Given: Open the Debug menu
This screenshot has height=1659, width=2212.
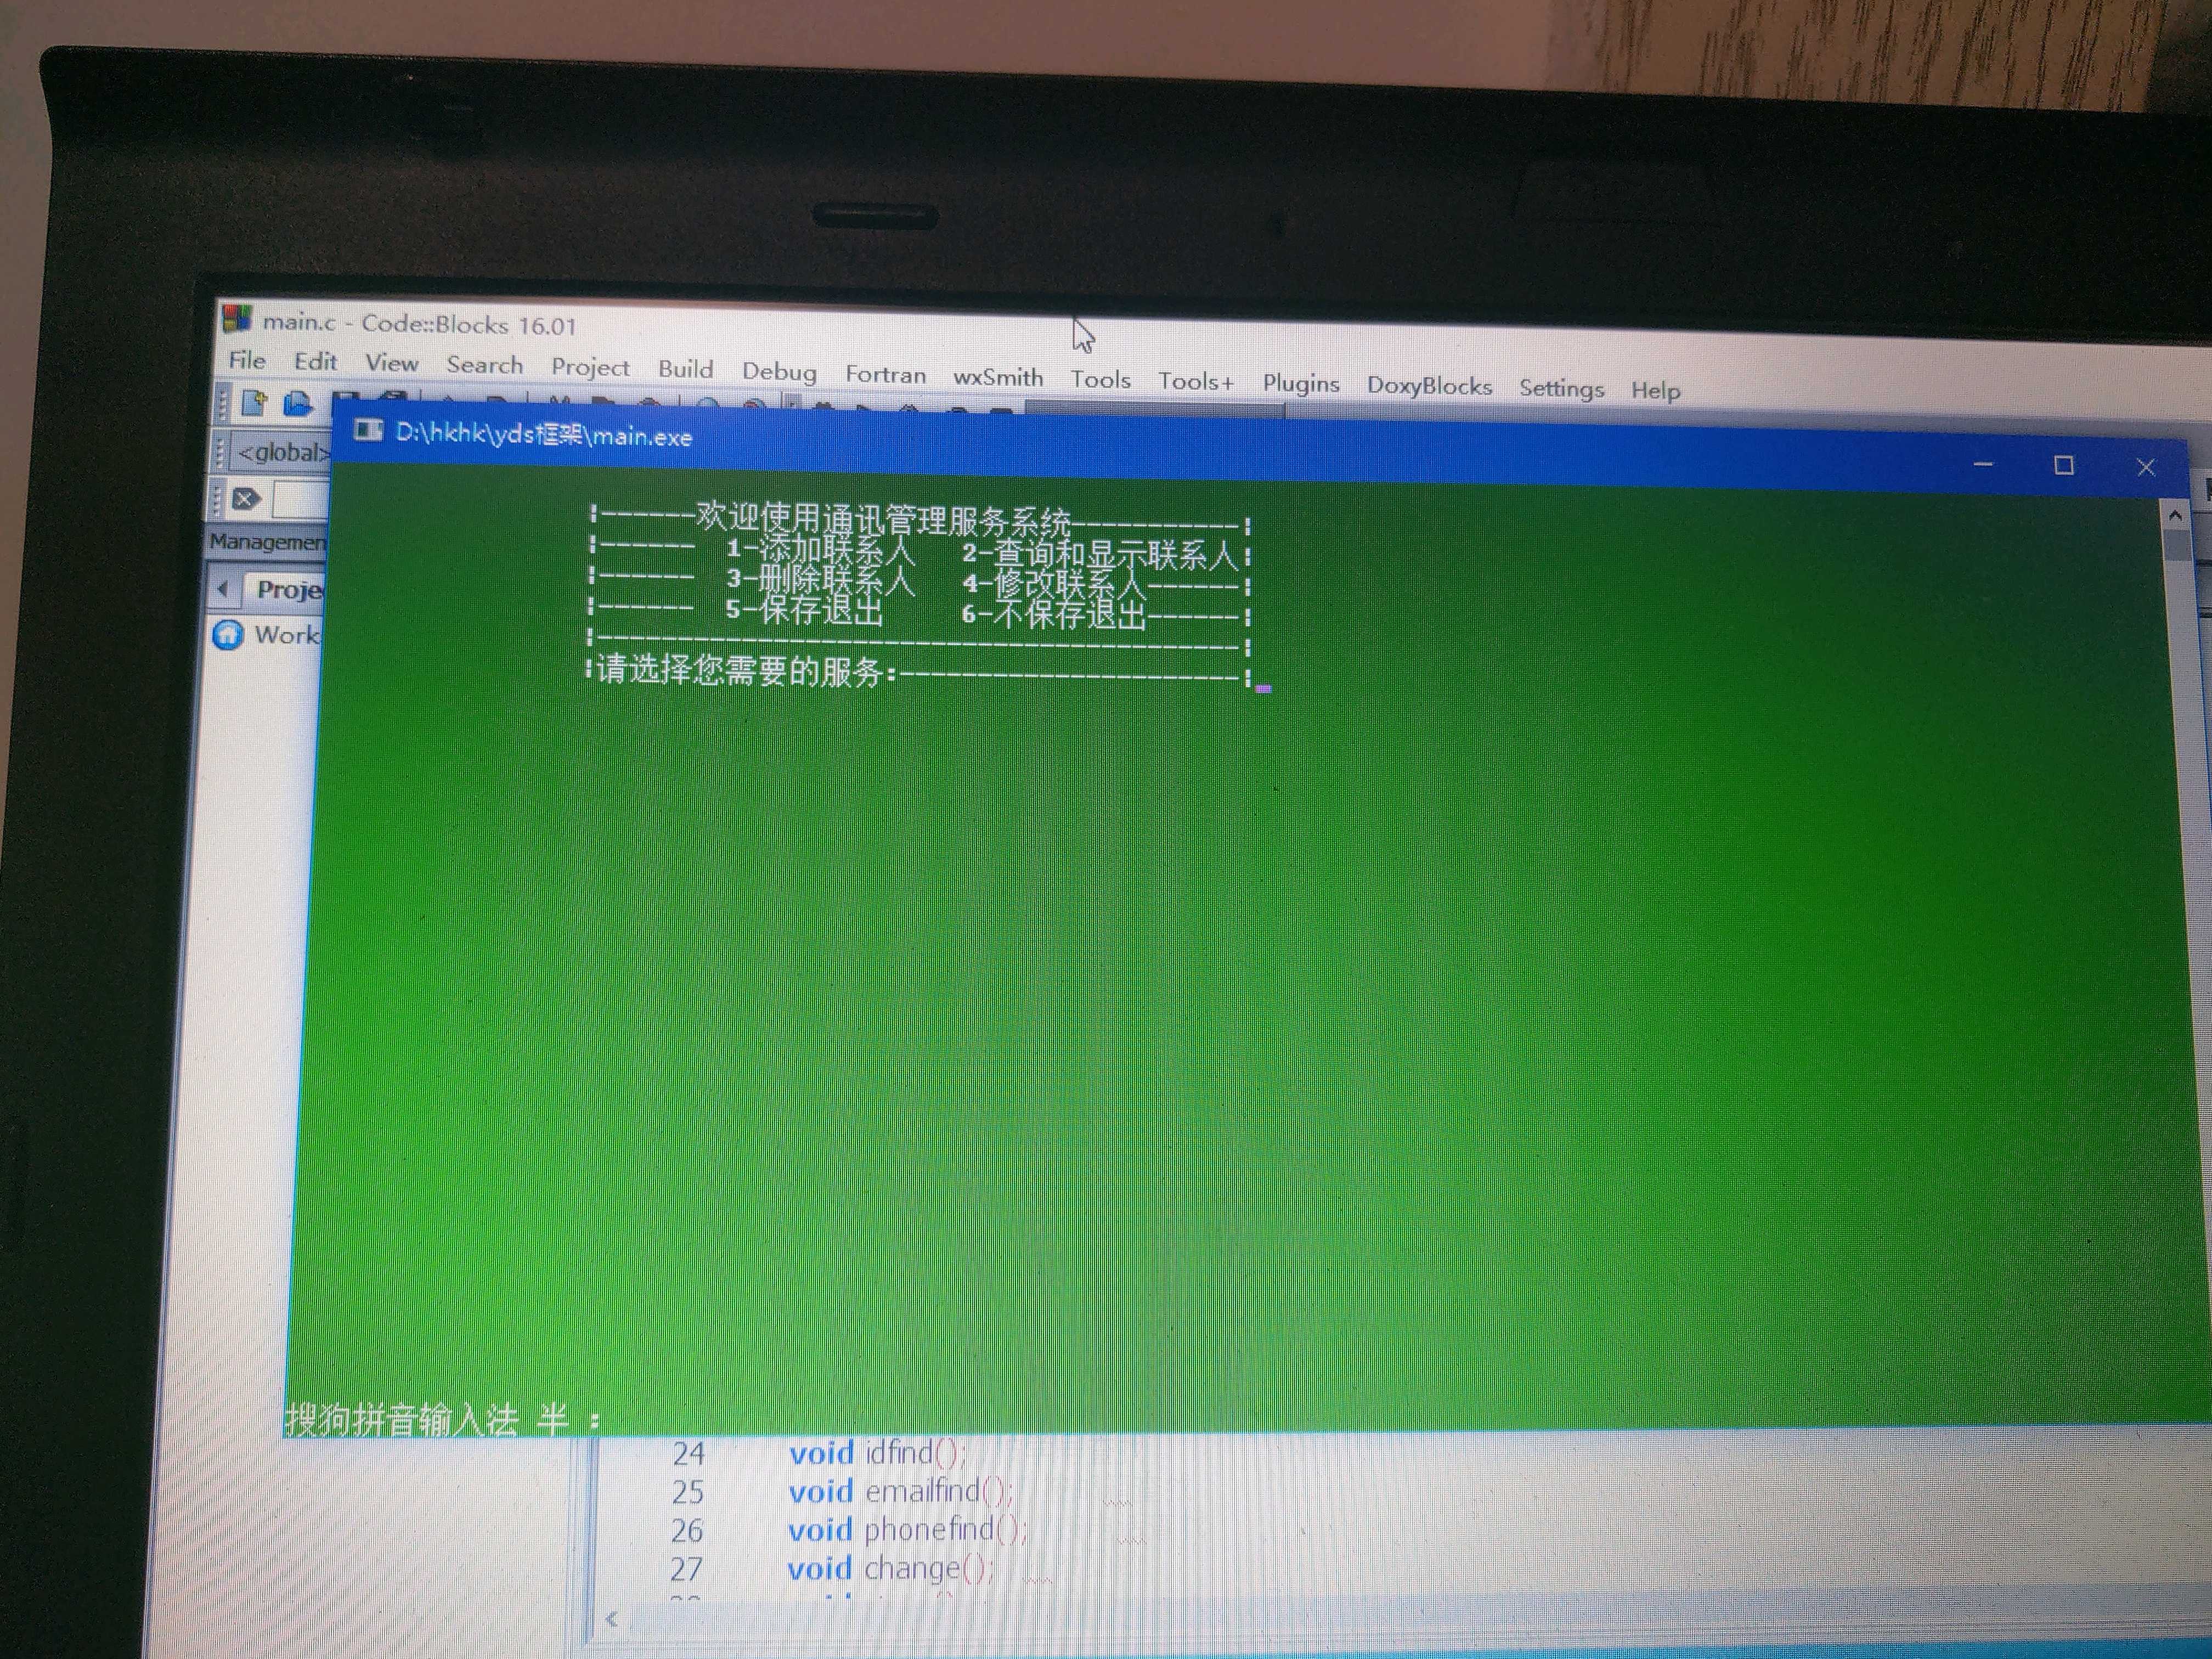Looking at the screenshot, I should [779, 372].
